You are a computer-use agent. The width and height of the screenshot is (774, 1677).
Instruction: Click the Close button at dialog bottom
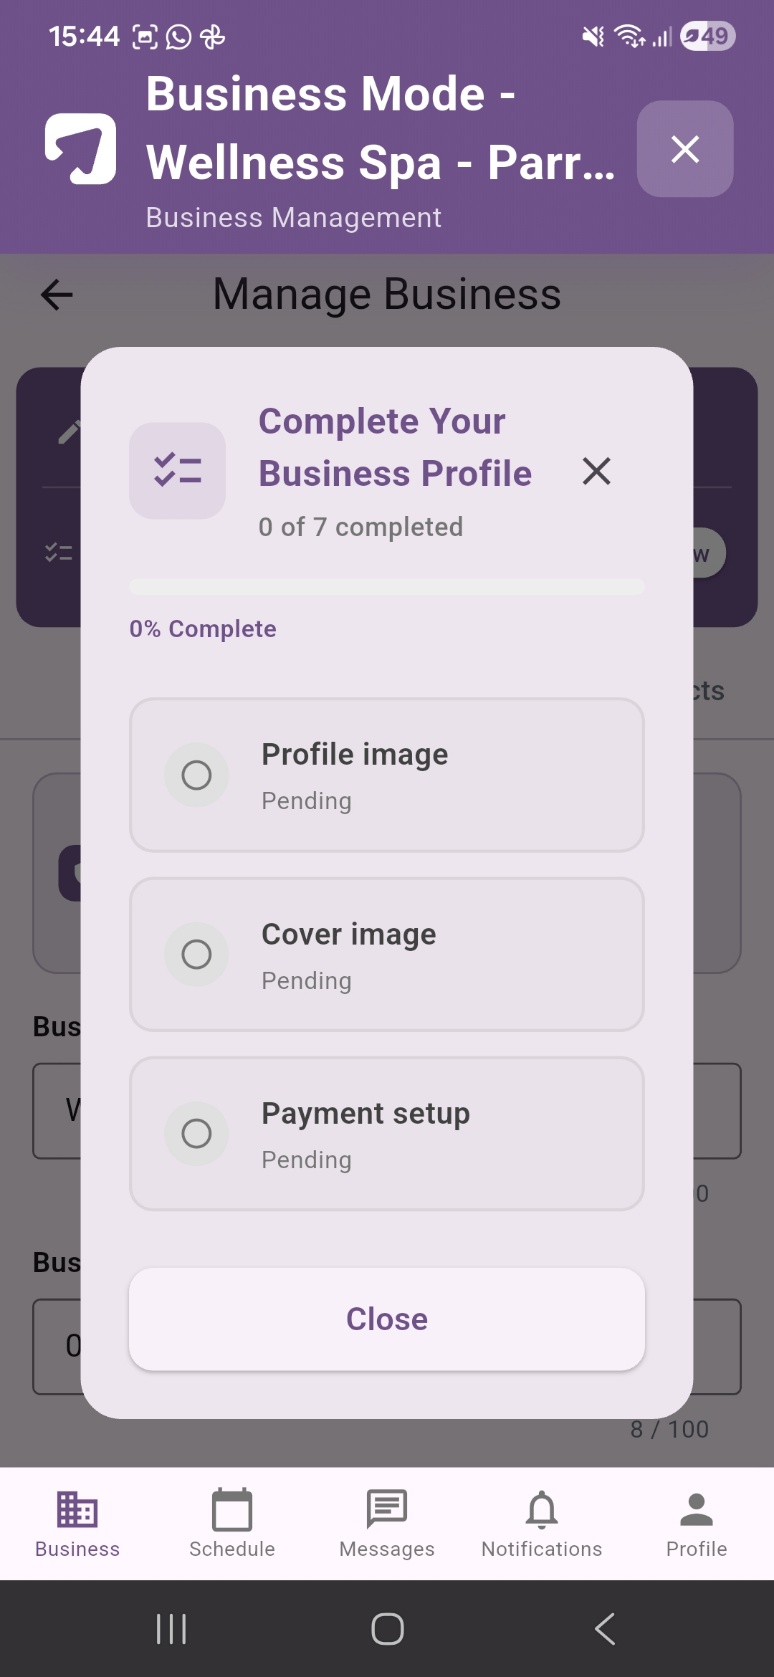pyautogui.click(x=387, y=1319)
